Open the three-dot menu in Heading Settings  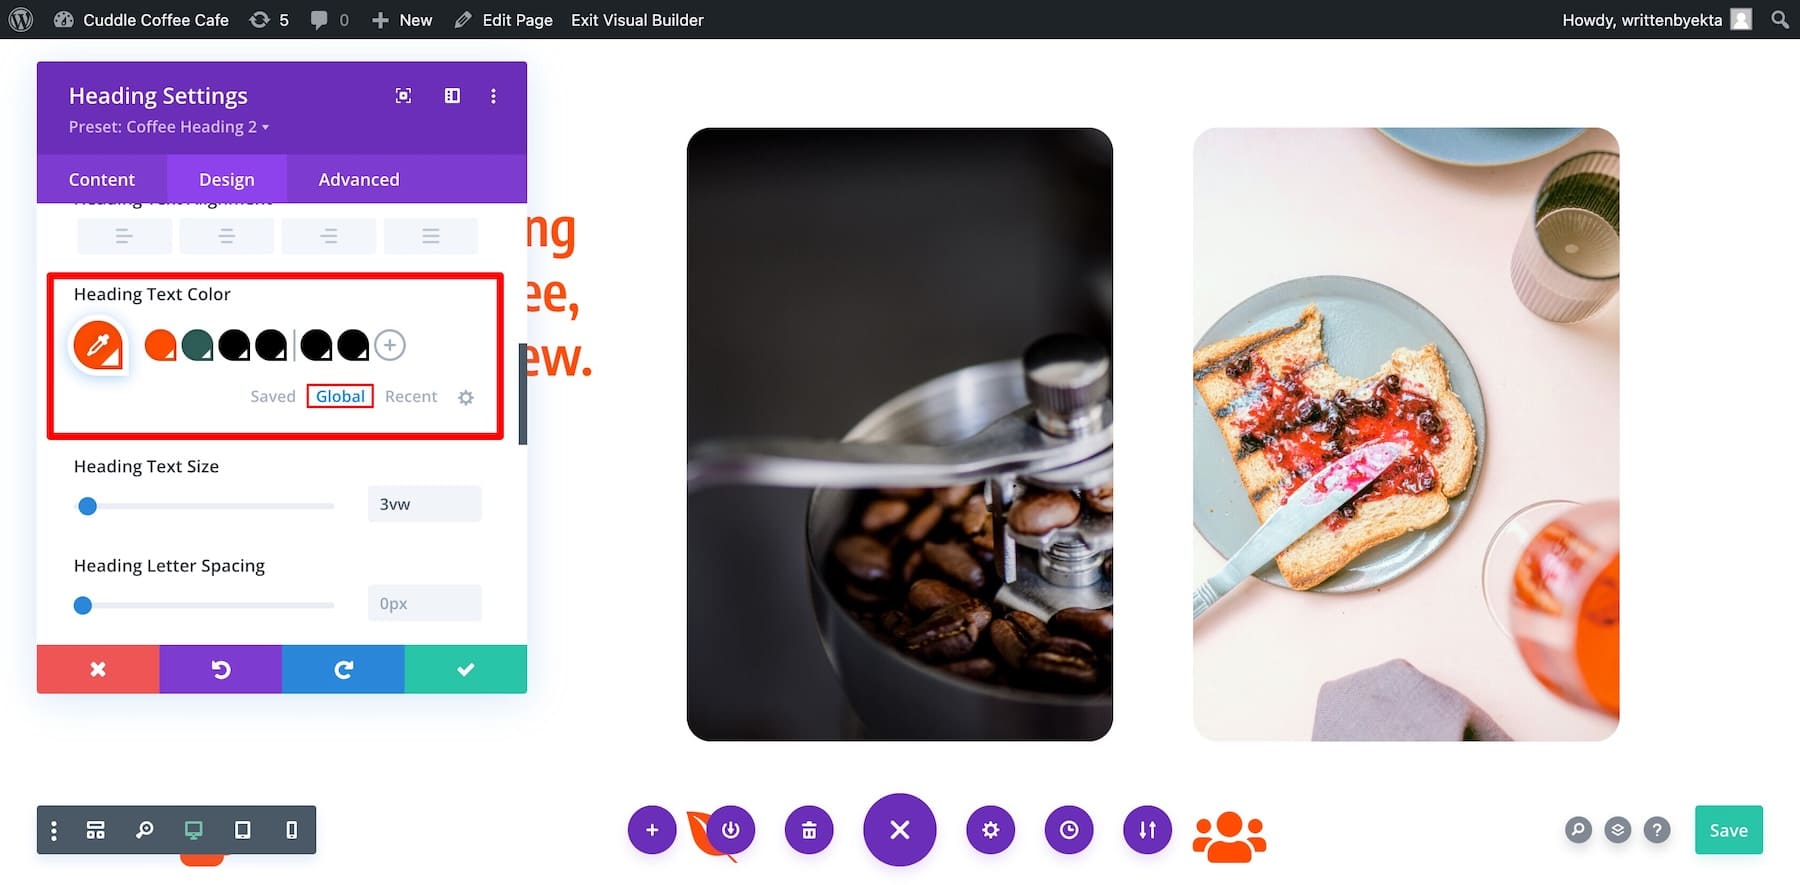[493, 96]
